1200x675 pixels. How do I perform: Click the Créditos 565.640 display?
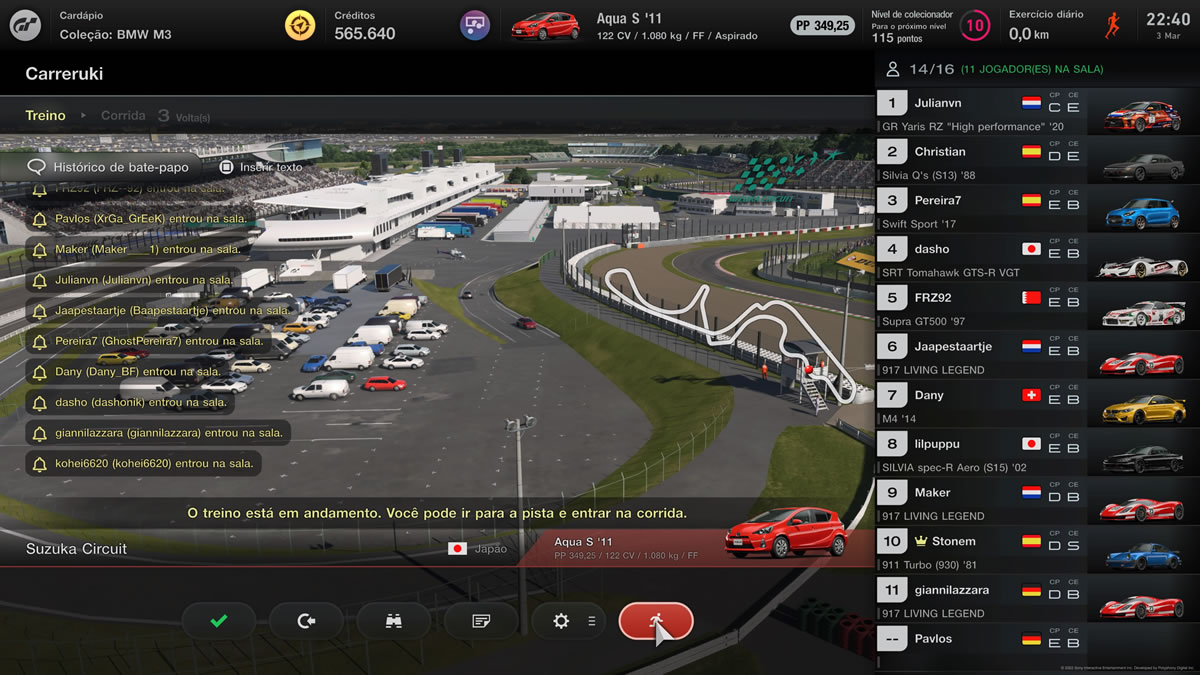[364, 26]
